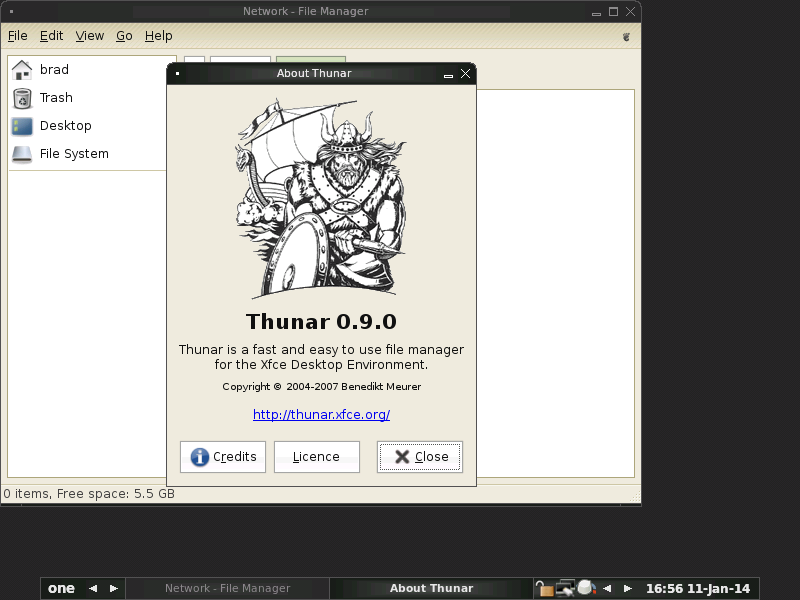Click the 16:56 11-Jan-14 clock
Screen dimensions: 800x600
coord(698,588)
